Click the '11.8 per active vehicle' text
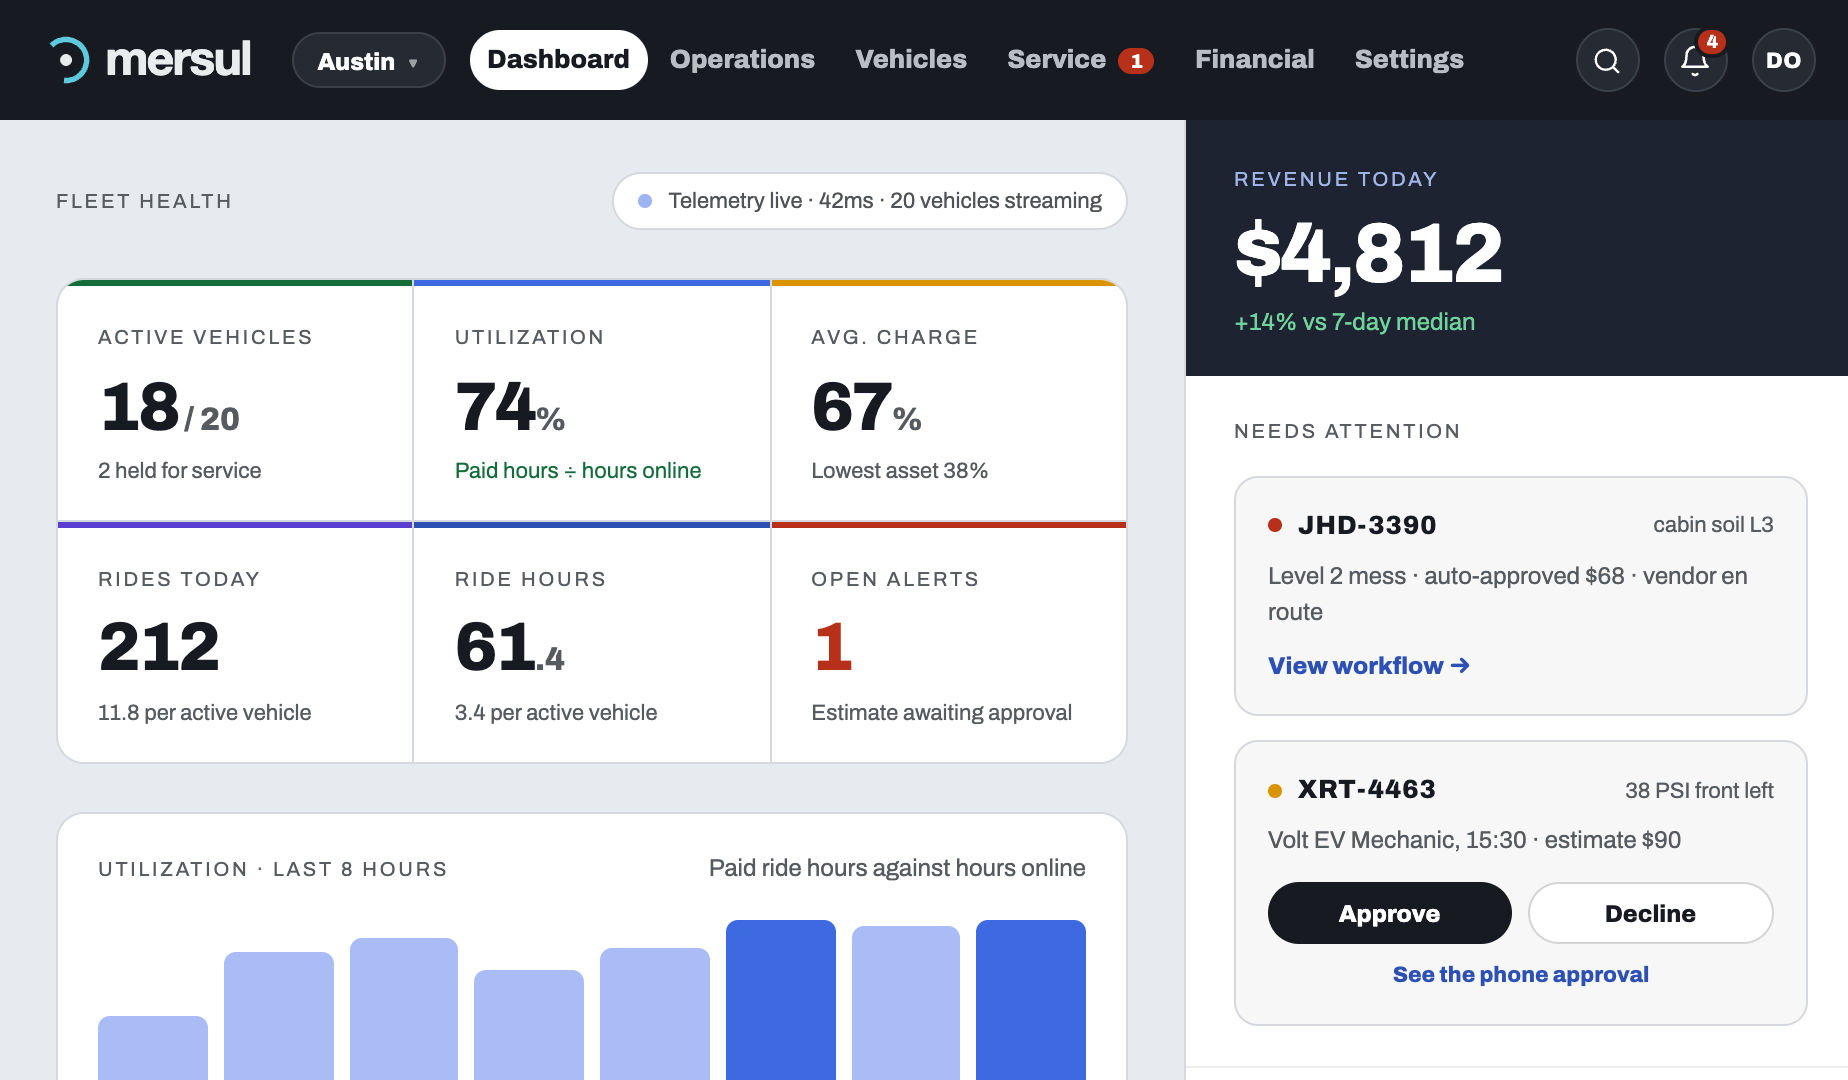1848x1080 pixels. (x=205, y=713)
